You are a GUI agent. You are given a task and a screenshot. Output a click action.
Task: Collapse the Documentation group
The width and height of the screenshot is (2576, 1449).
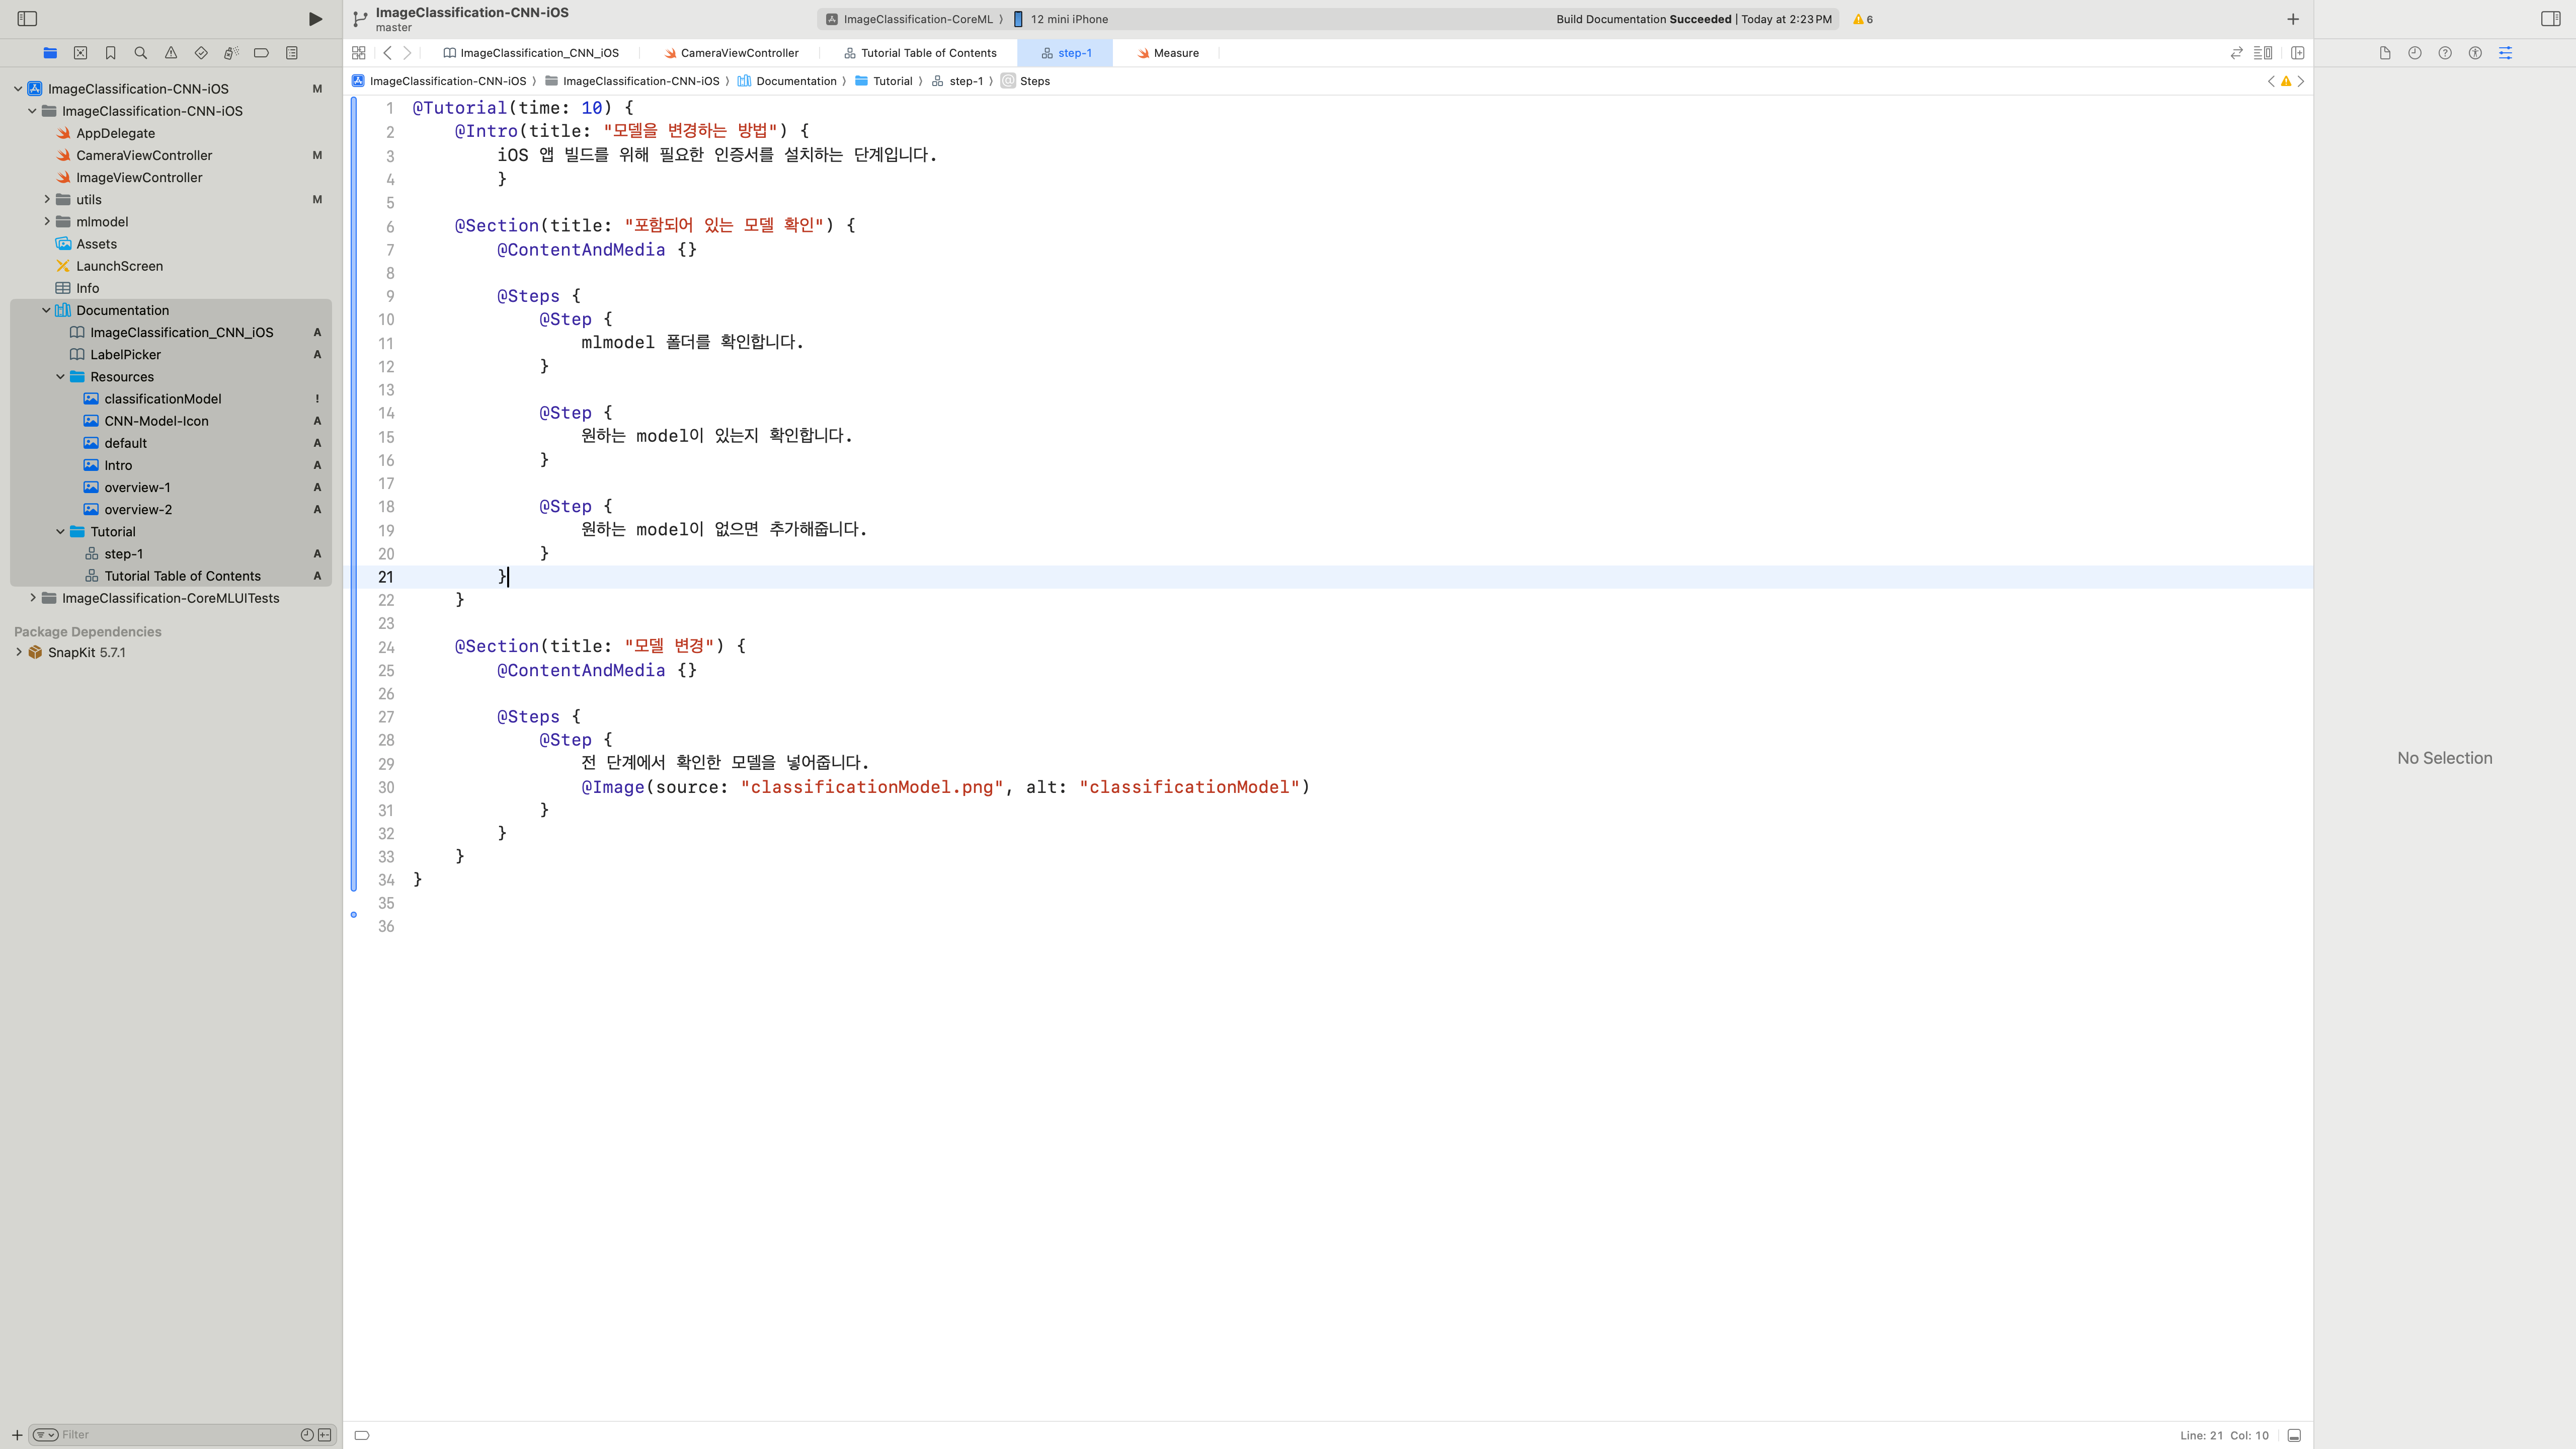click(46, 310)
